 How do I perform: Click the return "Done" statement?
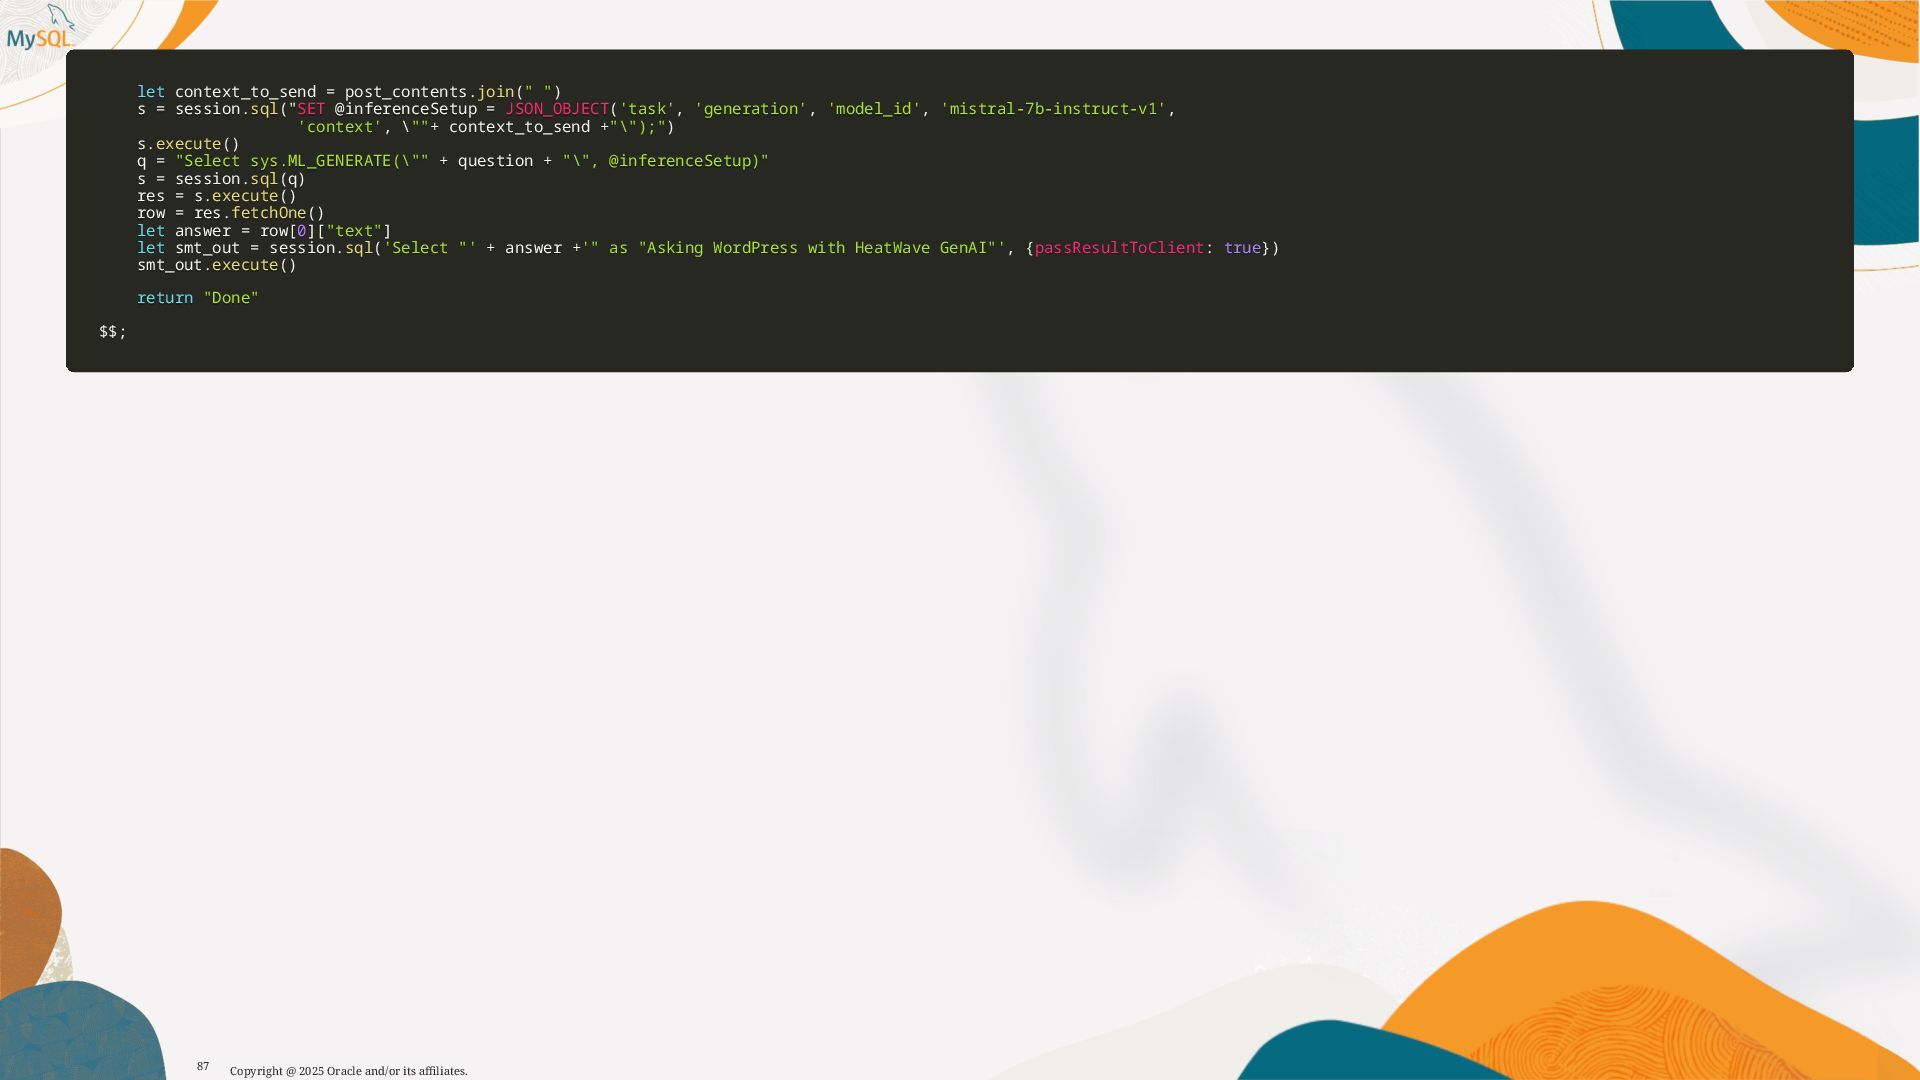click(198, 298)
